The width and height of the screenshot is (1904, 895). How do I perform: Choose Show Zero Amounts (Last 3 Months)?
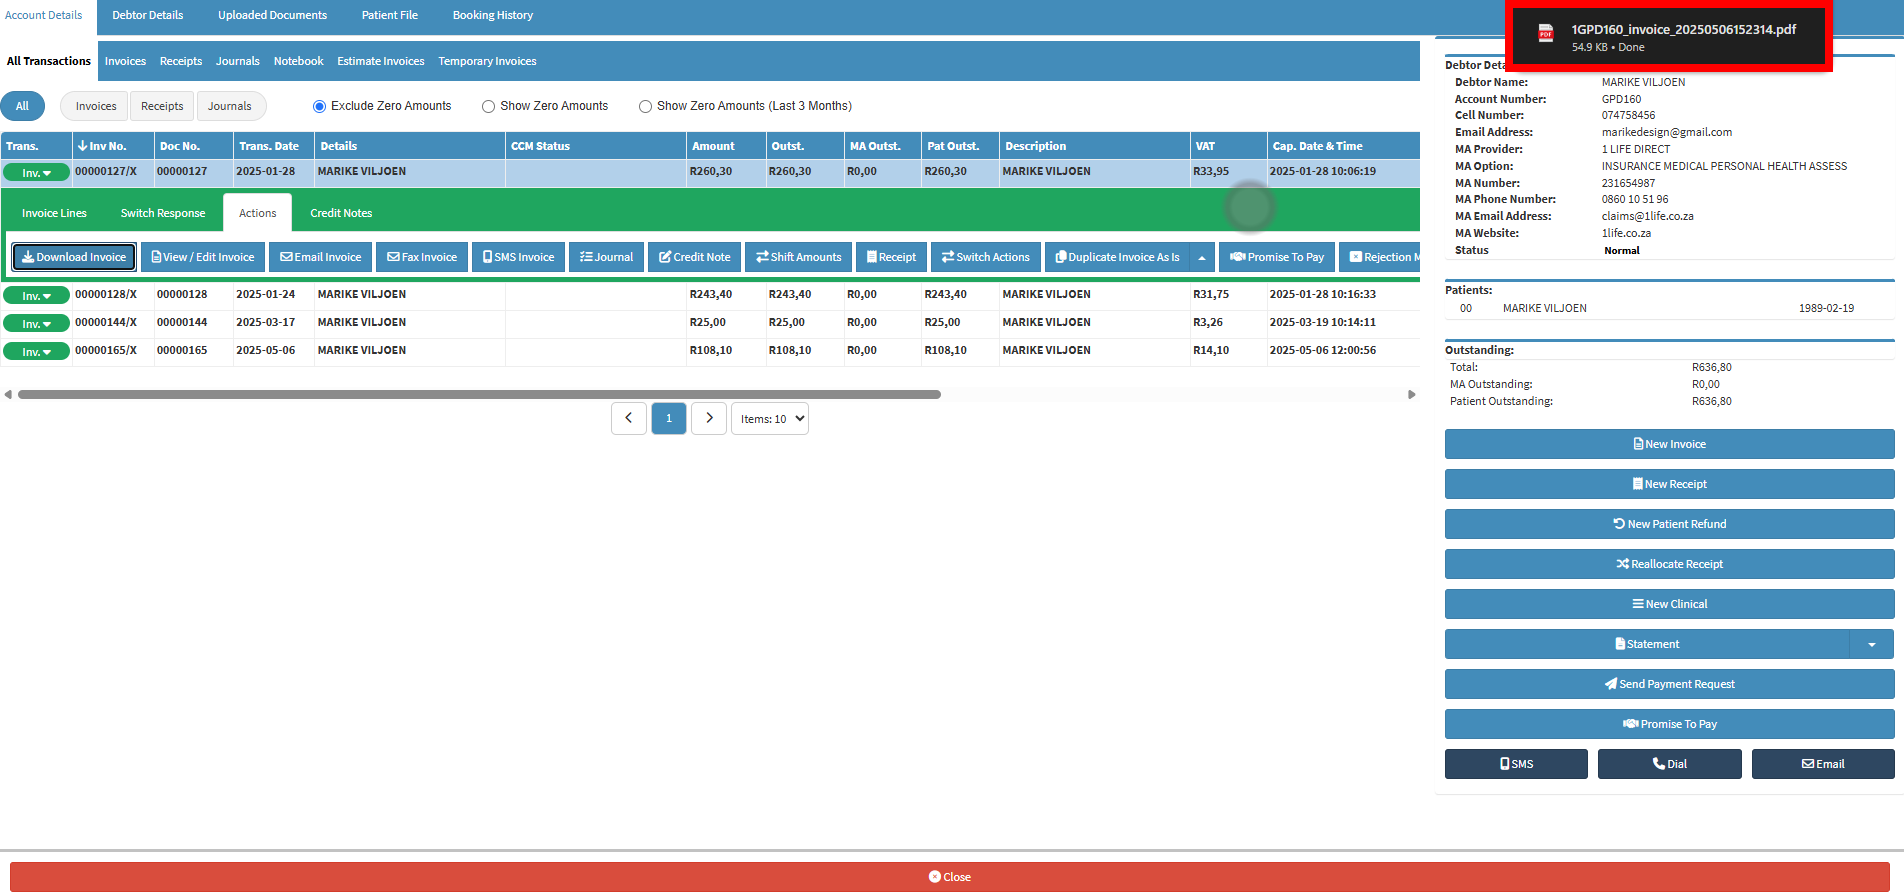[646, 106]
